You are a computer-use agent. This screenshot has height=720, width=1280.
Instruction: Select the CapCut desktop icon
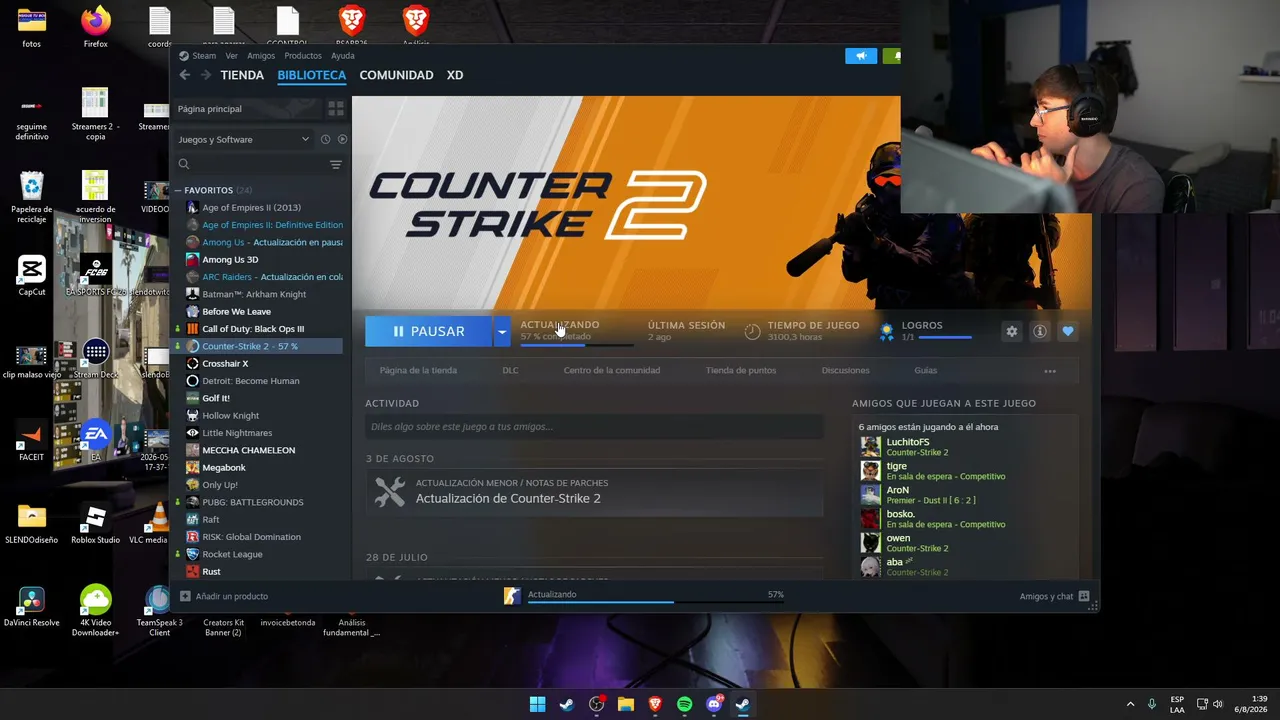pos(32,276)
